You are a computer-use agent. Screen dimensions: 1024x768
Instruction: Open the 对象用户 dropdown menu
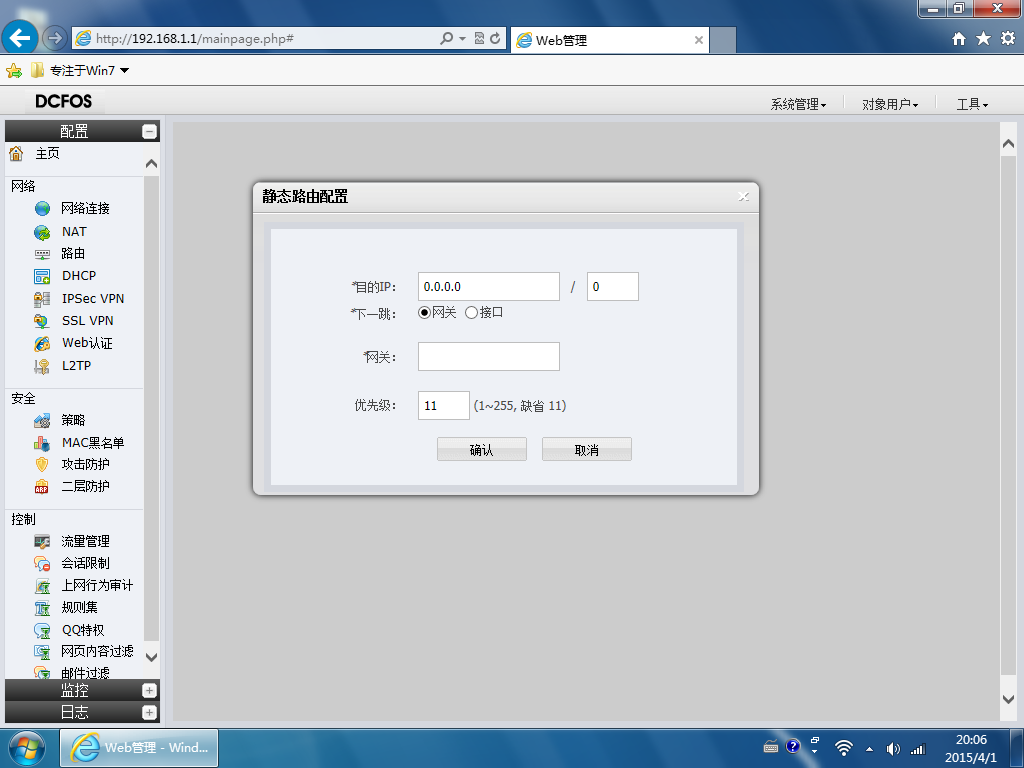point(890,104)
